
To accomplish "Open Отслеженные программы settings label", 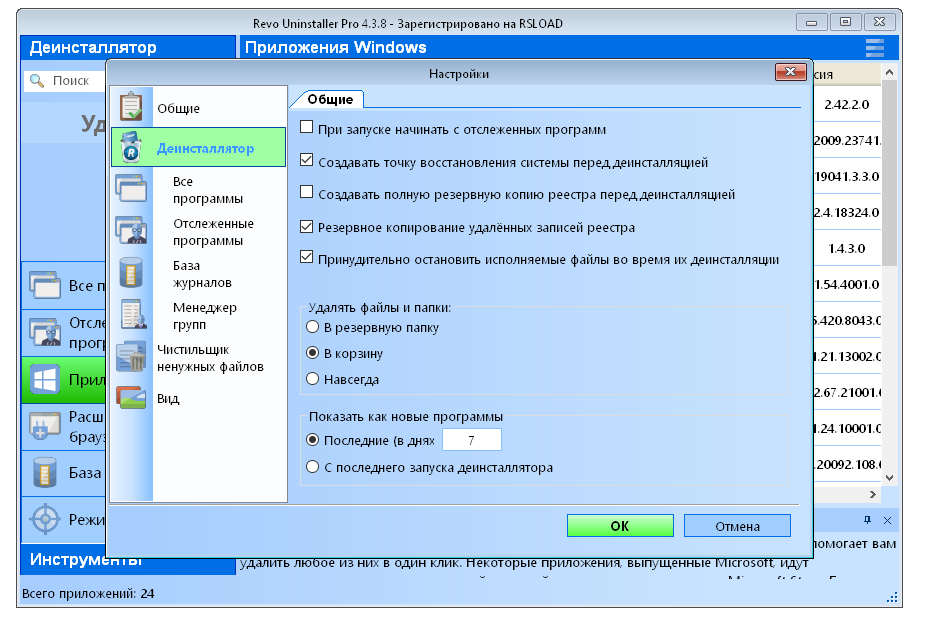I will [x=213, y=232].
